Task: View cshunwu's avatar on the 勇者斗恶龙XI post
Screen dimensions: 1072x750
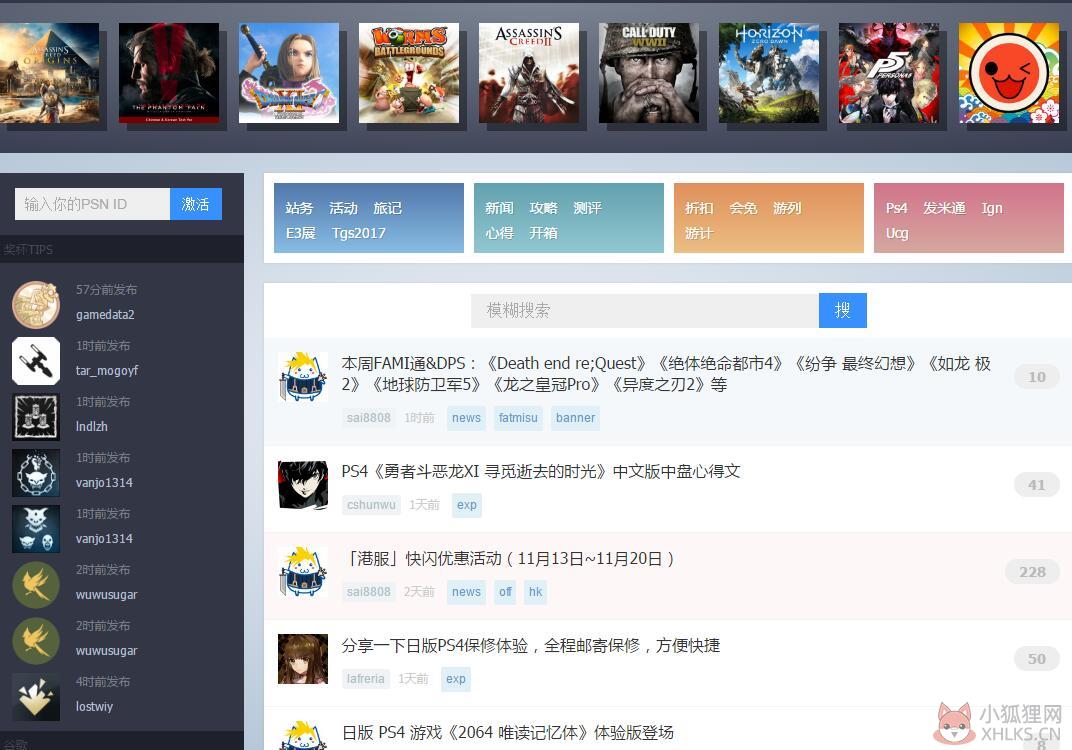Action: tap(303, 485)
